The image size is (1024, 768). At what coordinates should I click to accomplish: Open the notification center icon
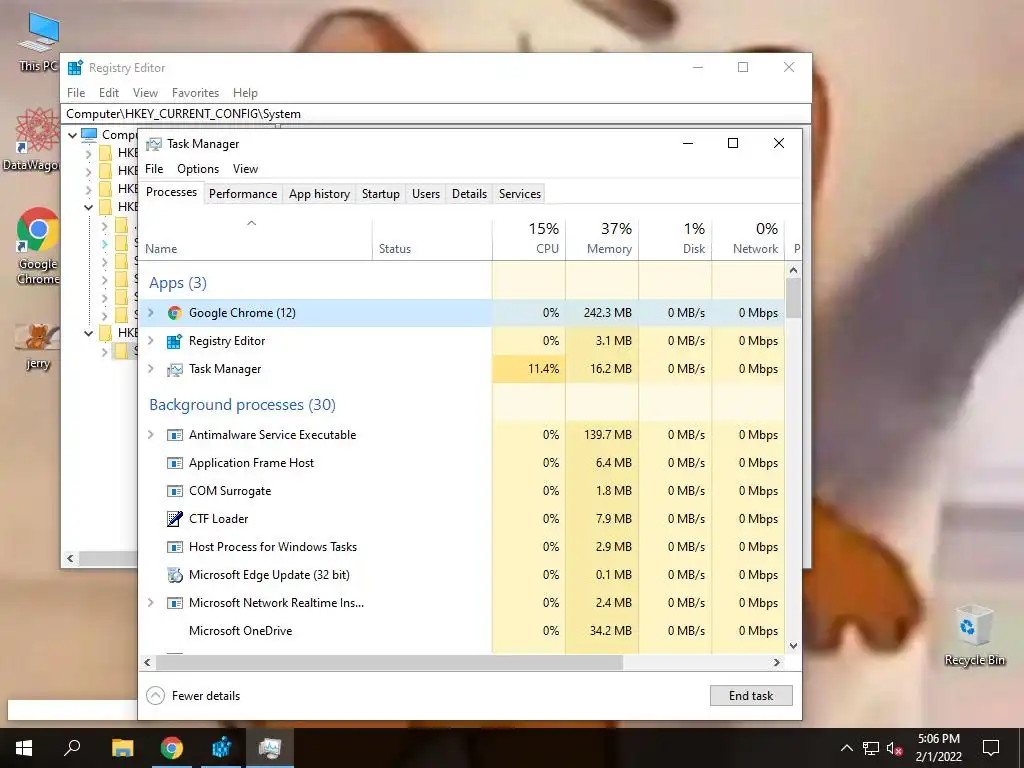[x=991, y=748]
